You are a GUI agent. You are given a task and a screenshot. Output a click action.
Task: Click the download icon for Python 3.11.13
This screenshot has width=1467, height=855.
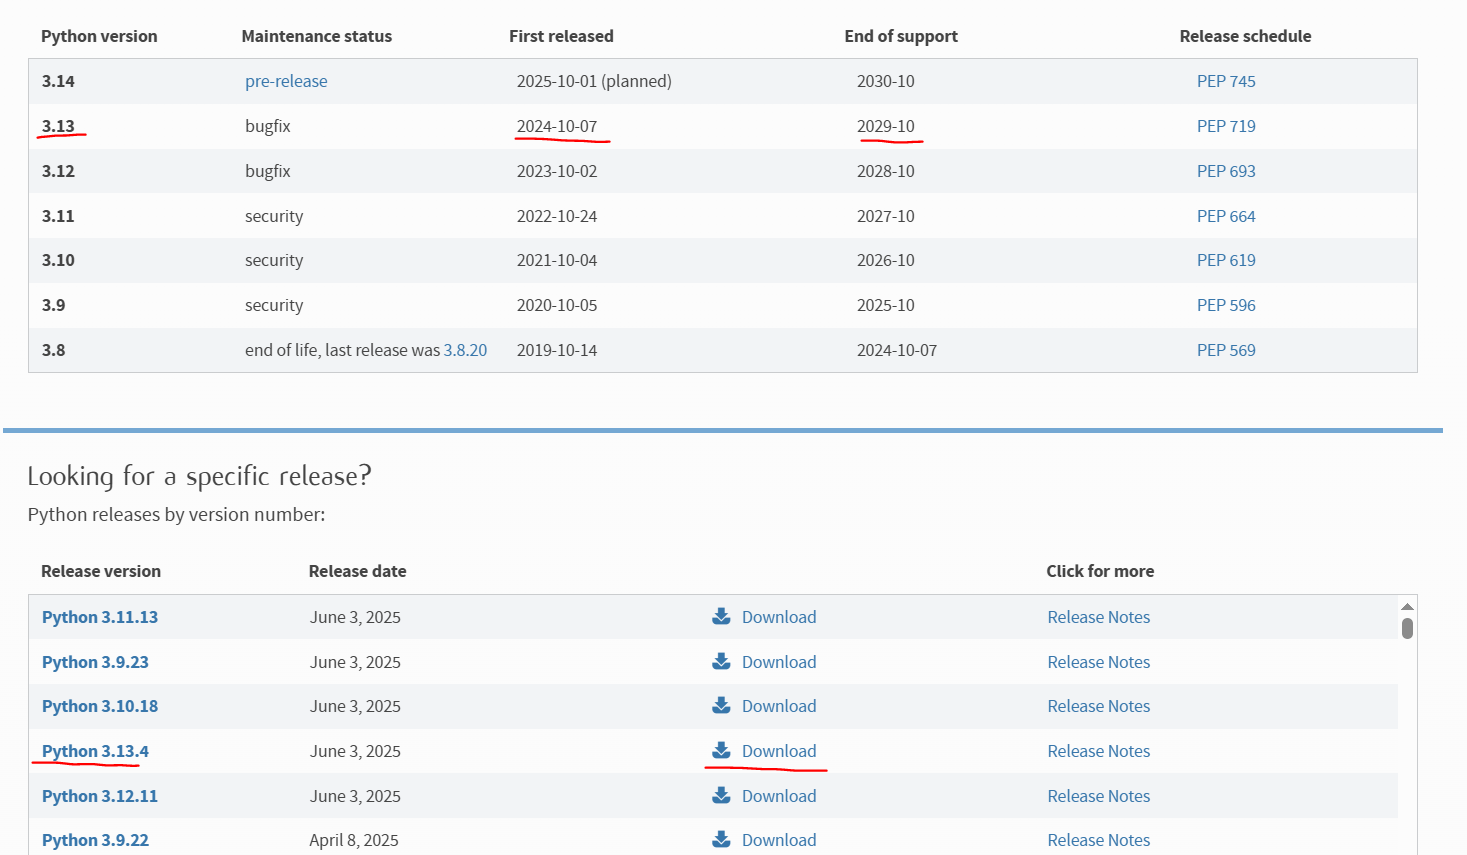721,616
